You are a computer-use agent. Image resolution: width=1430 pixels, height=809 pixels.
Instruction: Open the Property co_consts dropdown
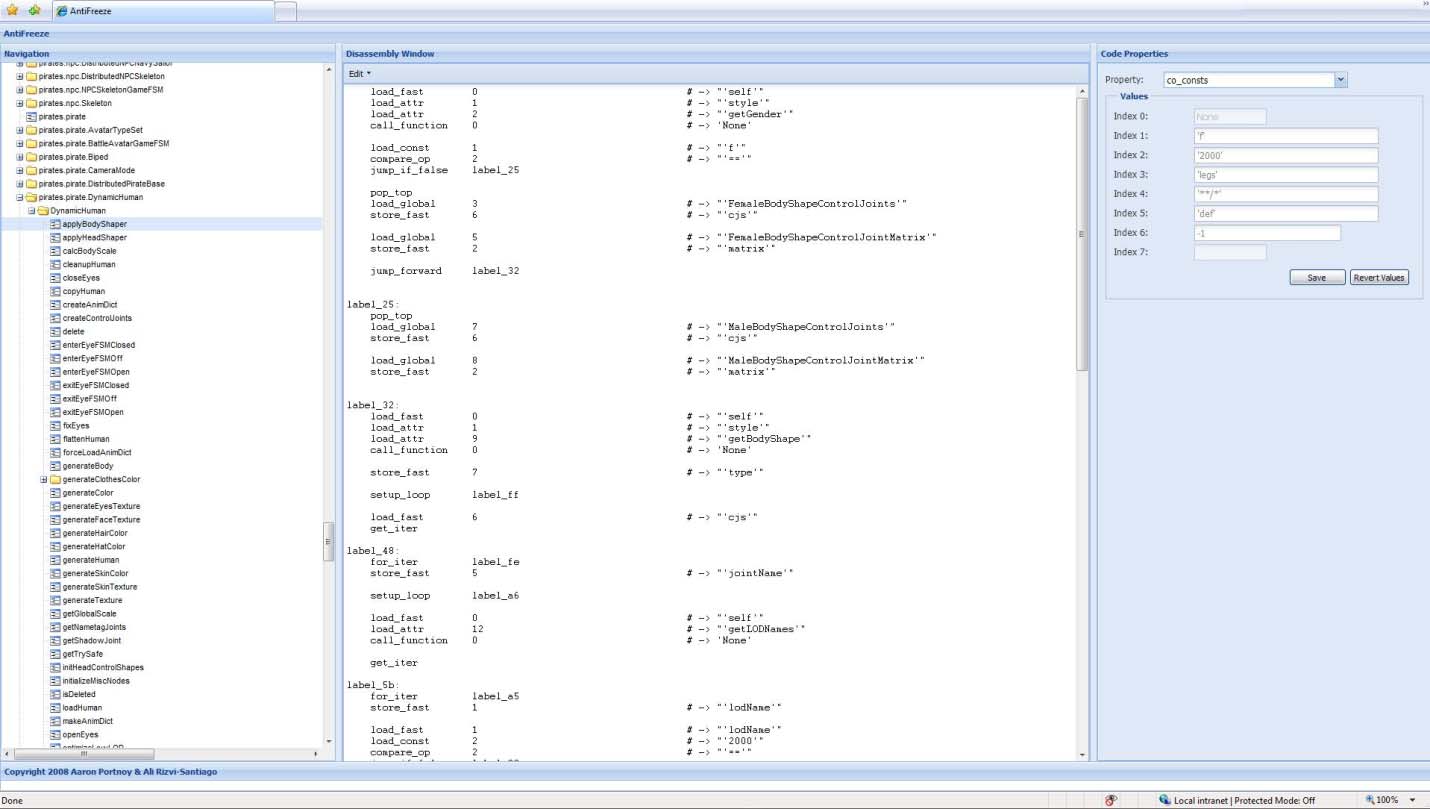1341,80
